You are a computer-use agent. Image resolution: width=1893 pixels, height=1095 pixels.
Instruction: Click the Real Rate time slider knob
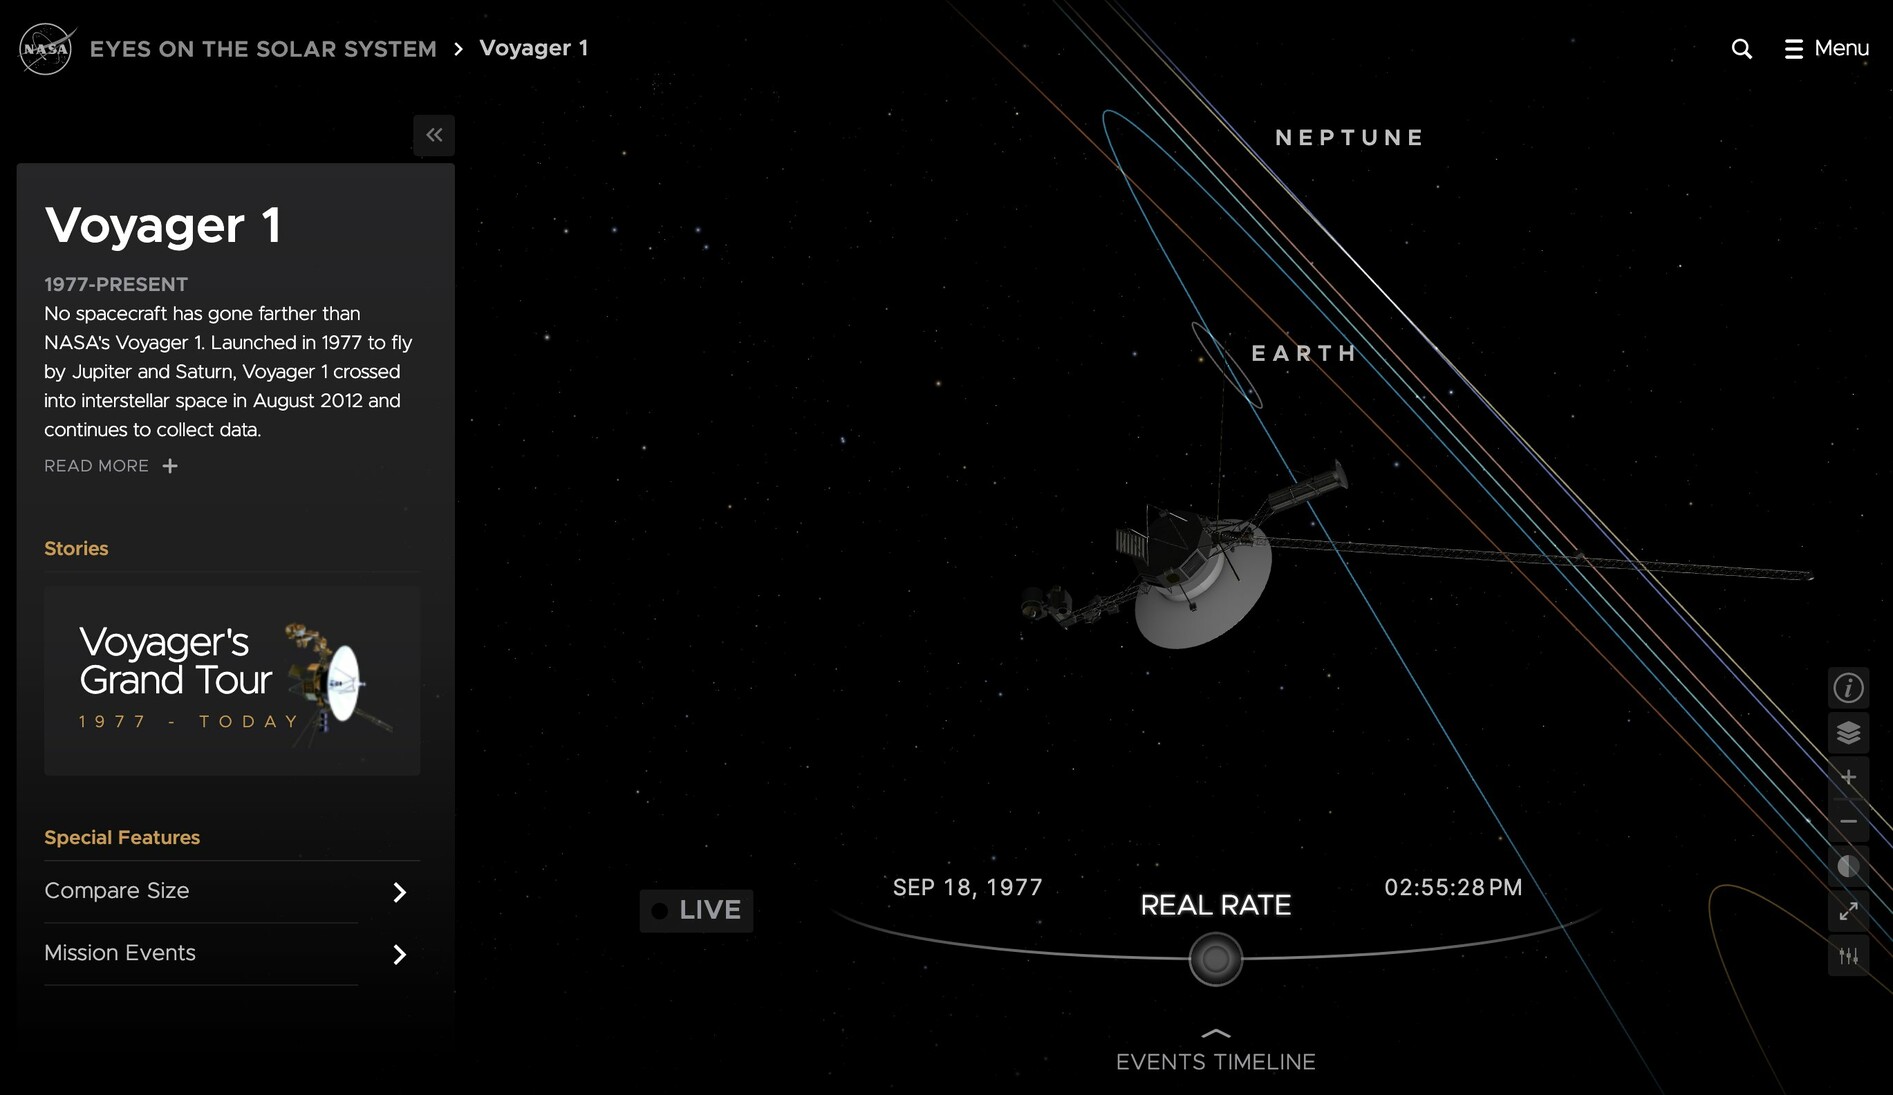tap(1215, 959)
